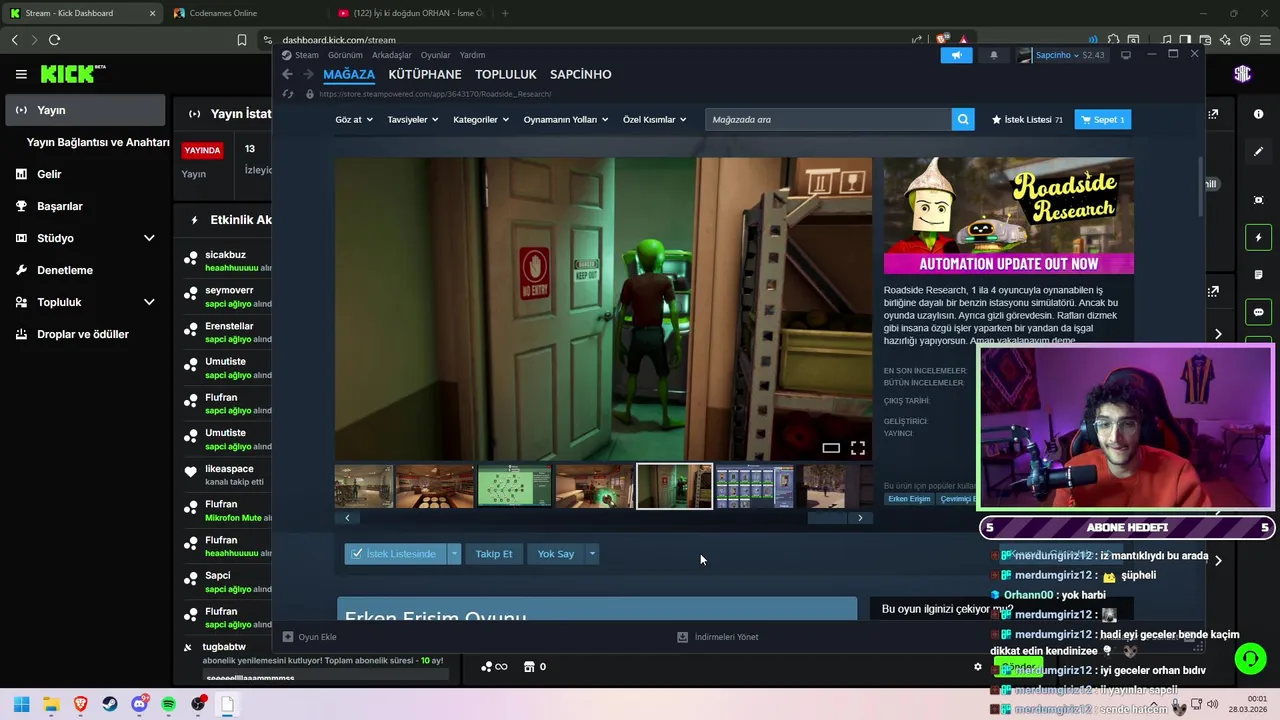Open the wishlist options dropdown arrow
1280x720 pixels.
point(454,554)
